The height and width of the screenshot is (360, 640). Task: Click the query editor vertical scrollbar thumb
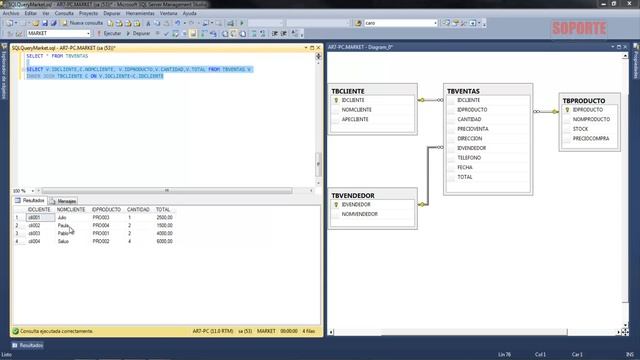[318, 164]
